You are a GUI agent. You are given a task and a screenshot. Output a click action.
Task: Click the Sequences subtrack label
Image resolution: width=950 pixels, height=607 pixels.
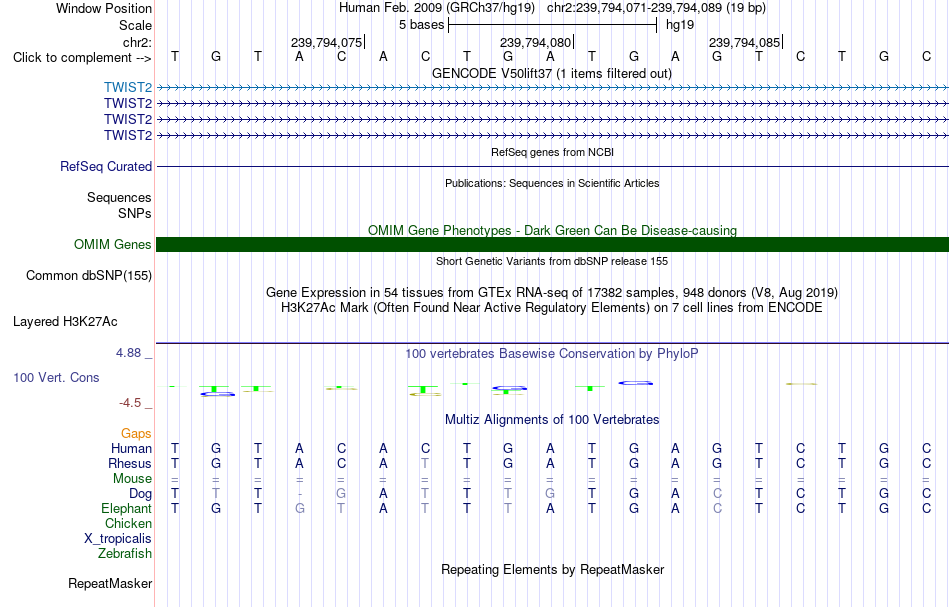tap(119, 197)
